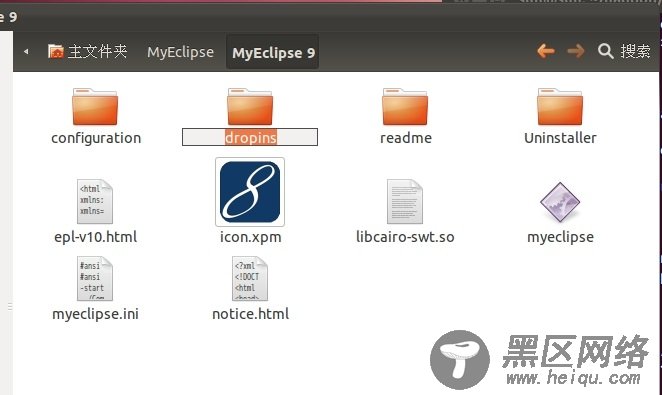Navigate to MyEclipse breadcrumb folder
Image resolution: width=662 pixels, height=395 pixels.
tap(180, 52)
